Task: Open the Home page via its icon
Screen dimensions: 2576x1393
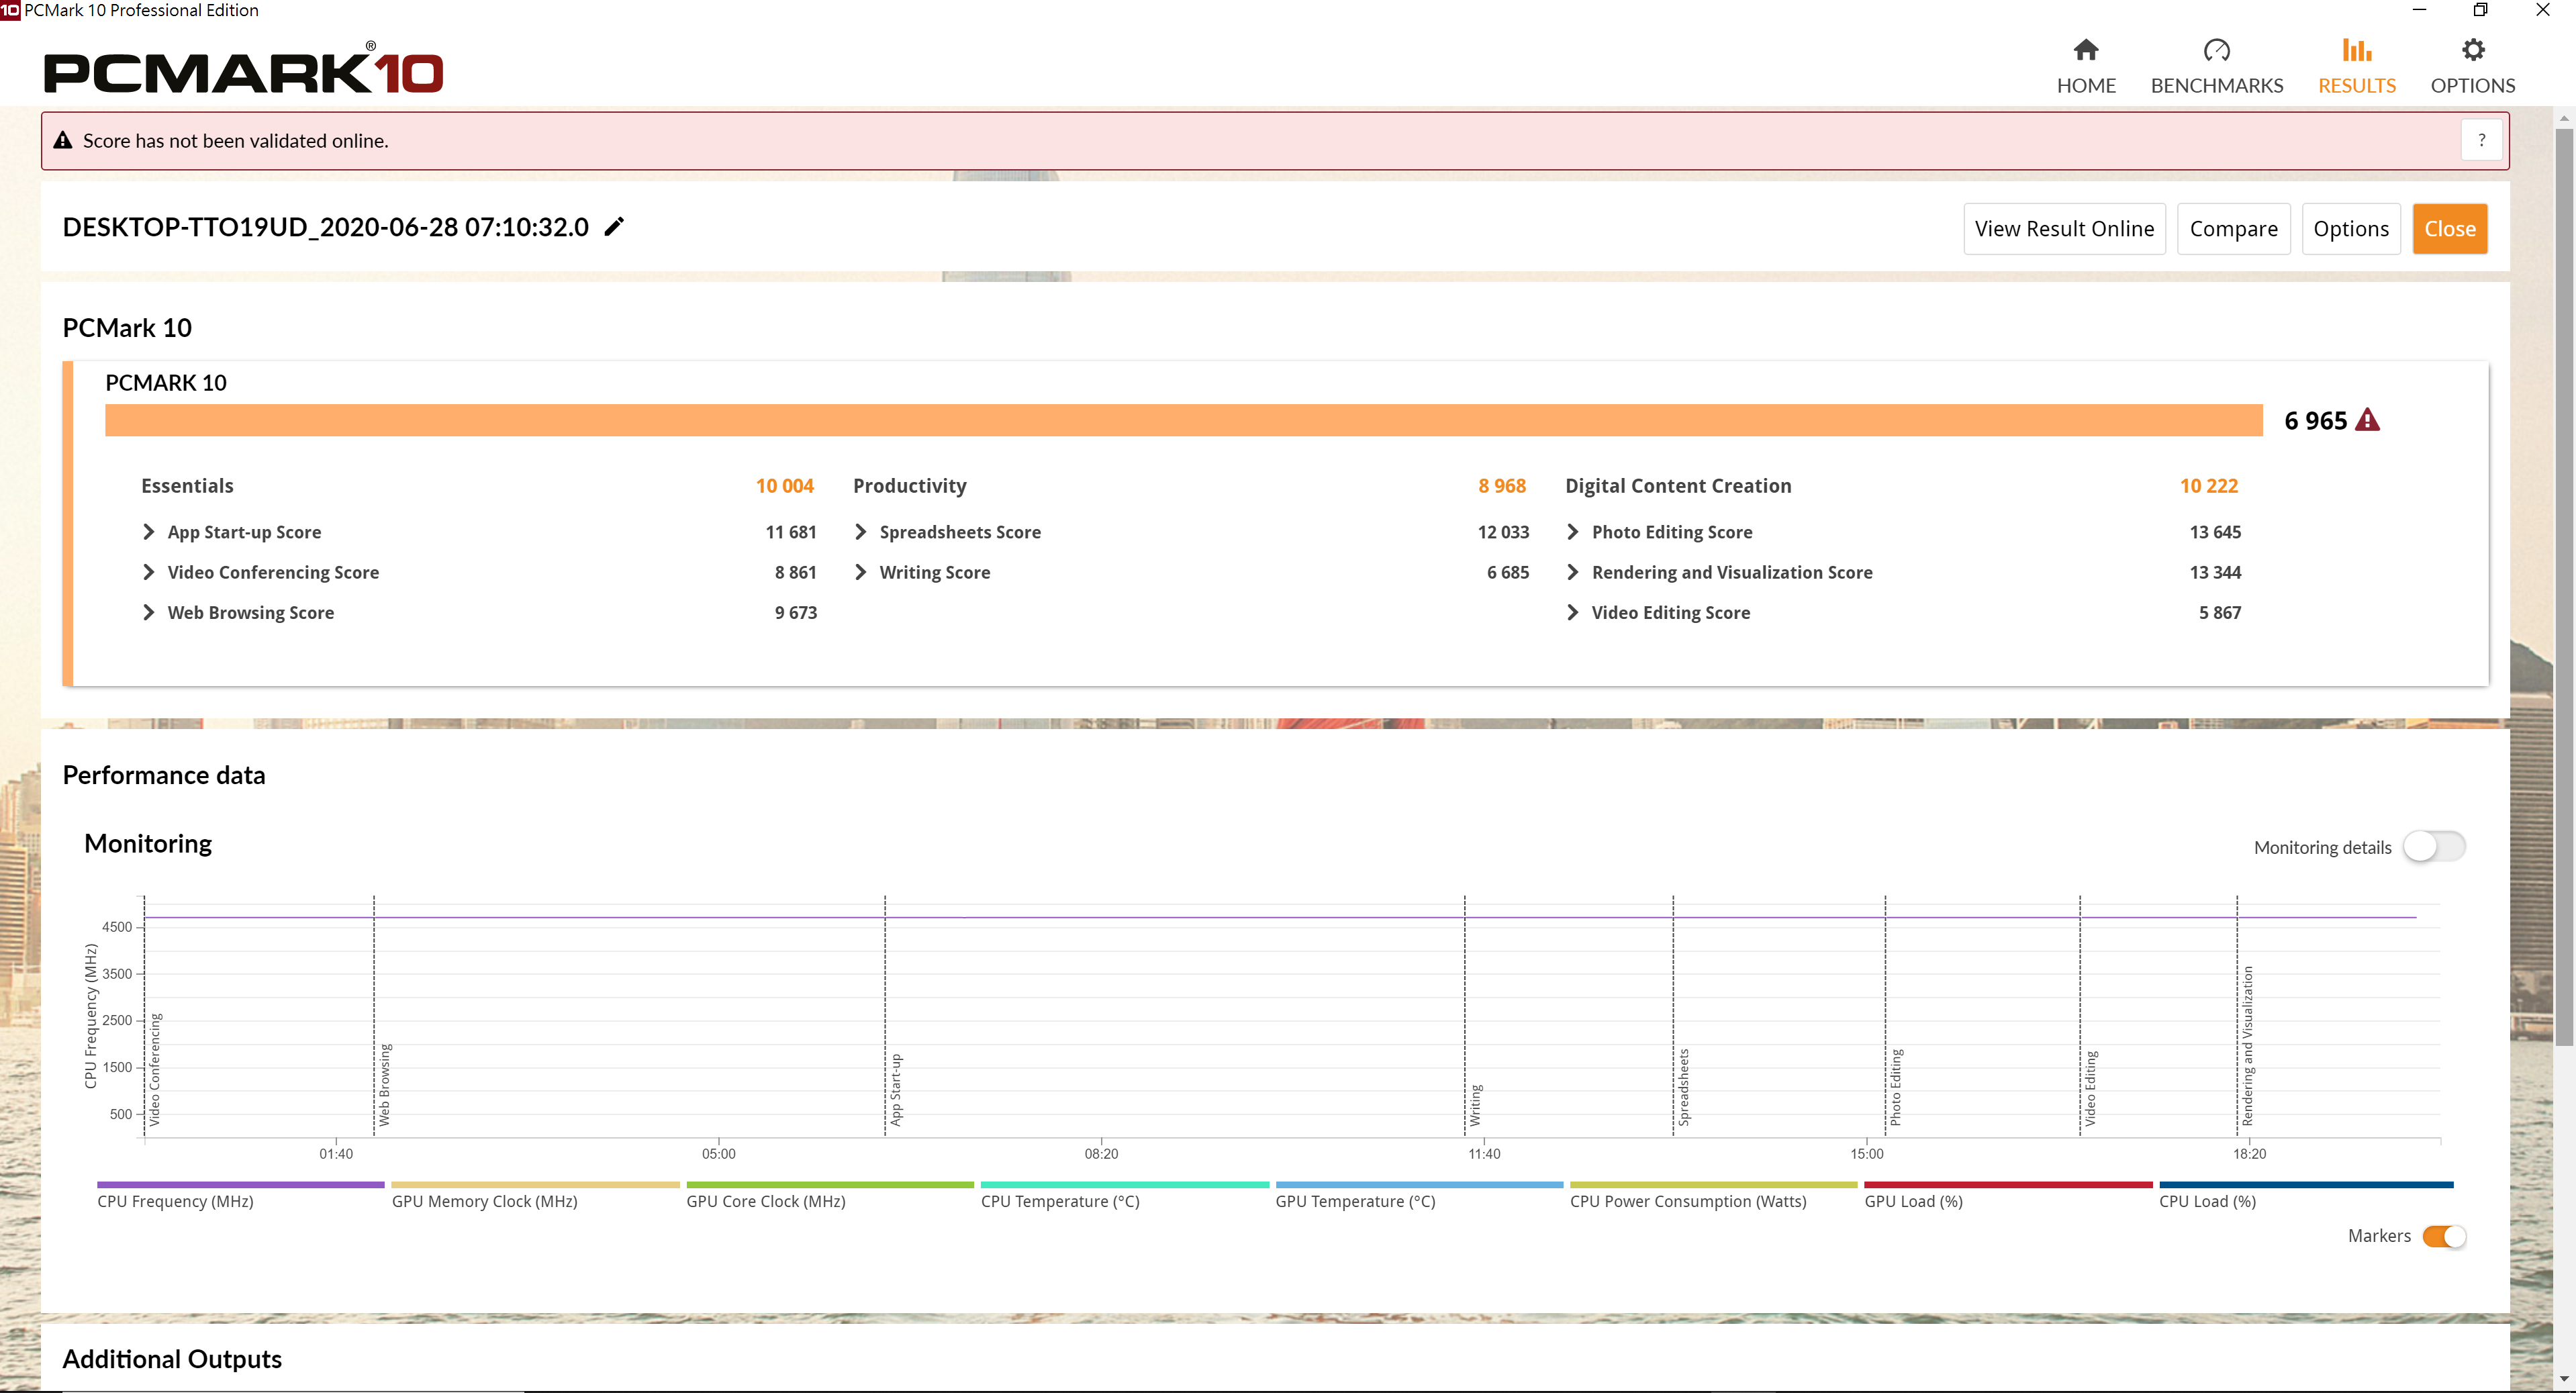Action: (x=2086, y=50)
